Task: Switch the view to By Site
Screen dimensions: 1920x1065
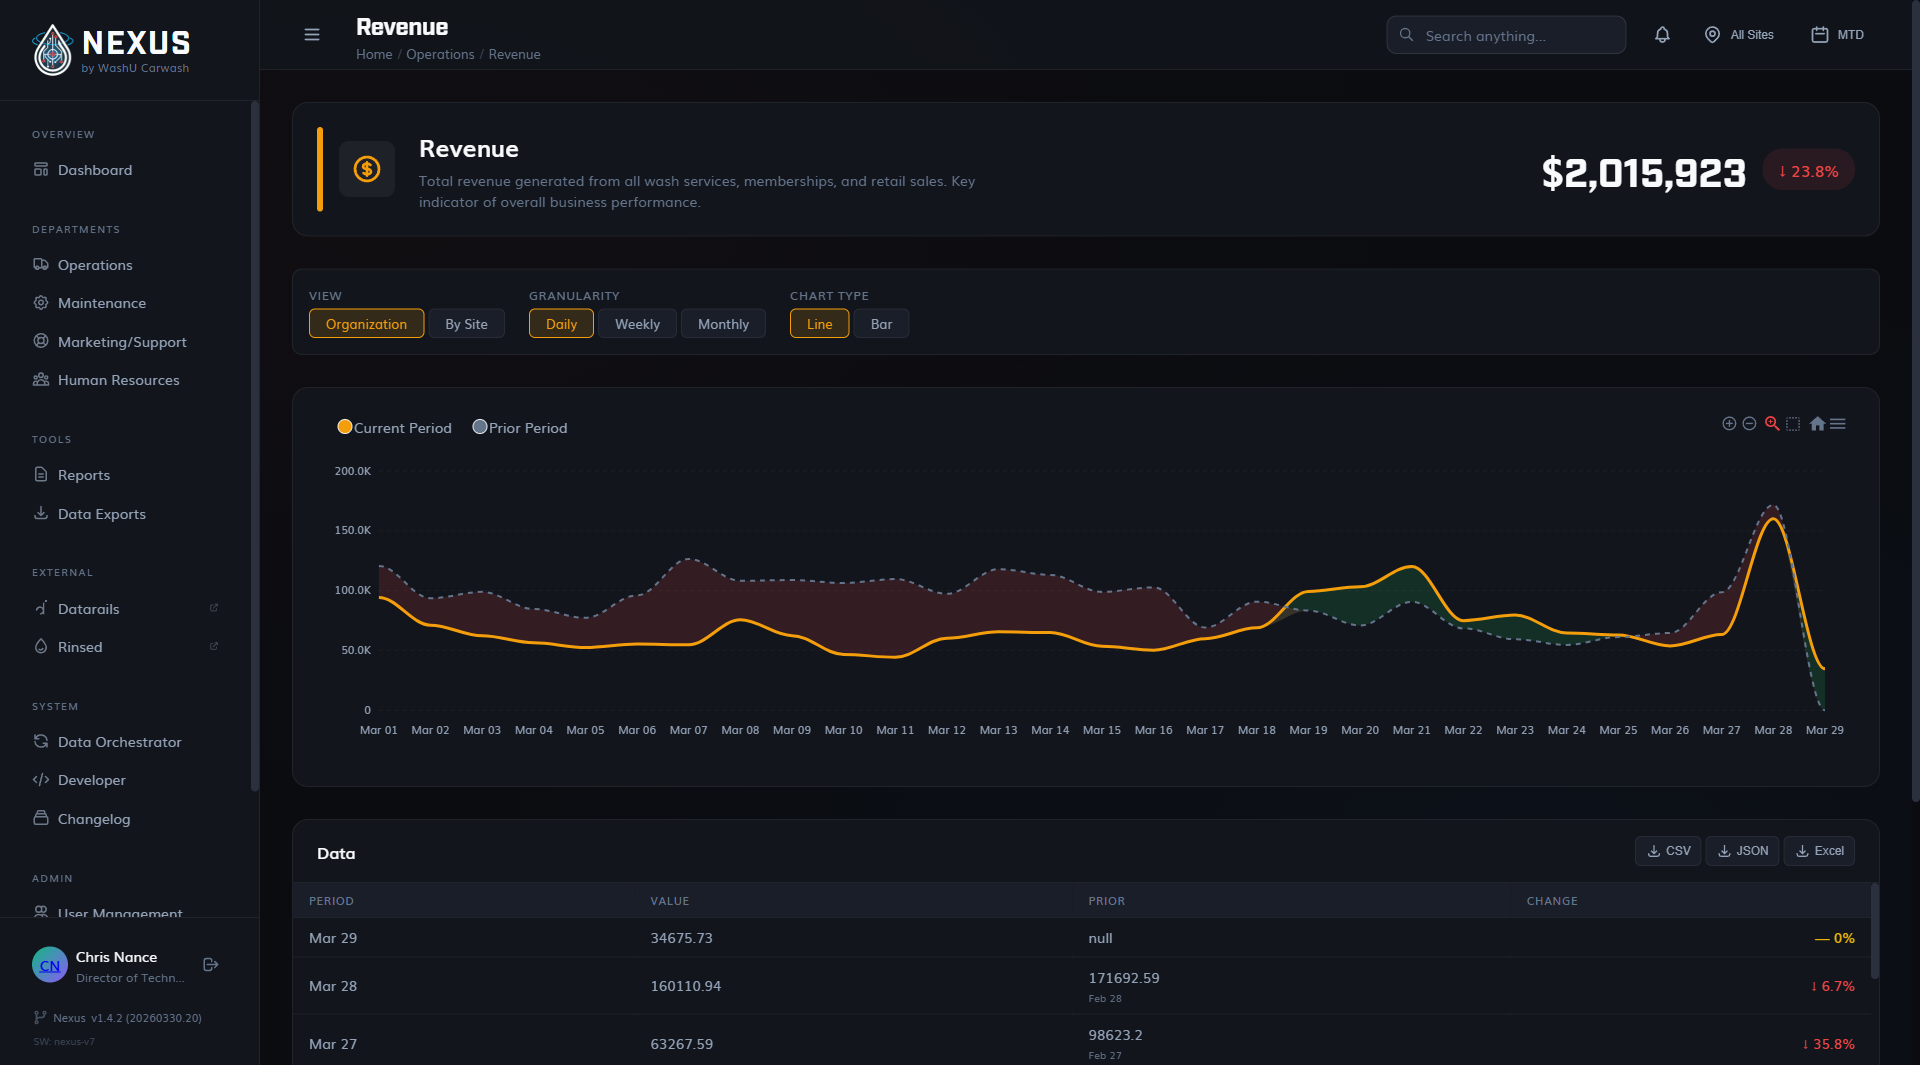Action: tap(466, 324)
